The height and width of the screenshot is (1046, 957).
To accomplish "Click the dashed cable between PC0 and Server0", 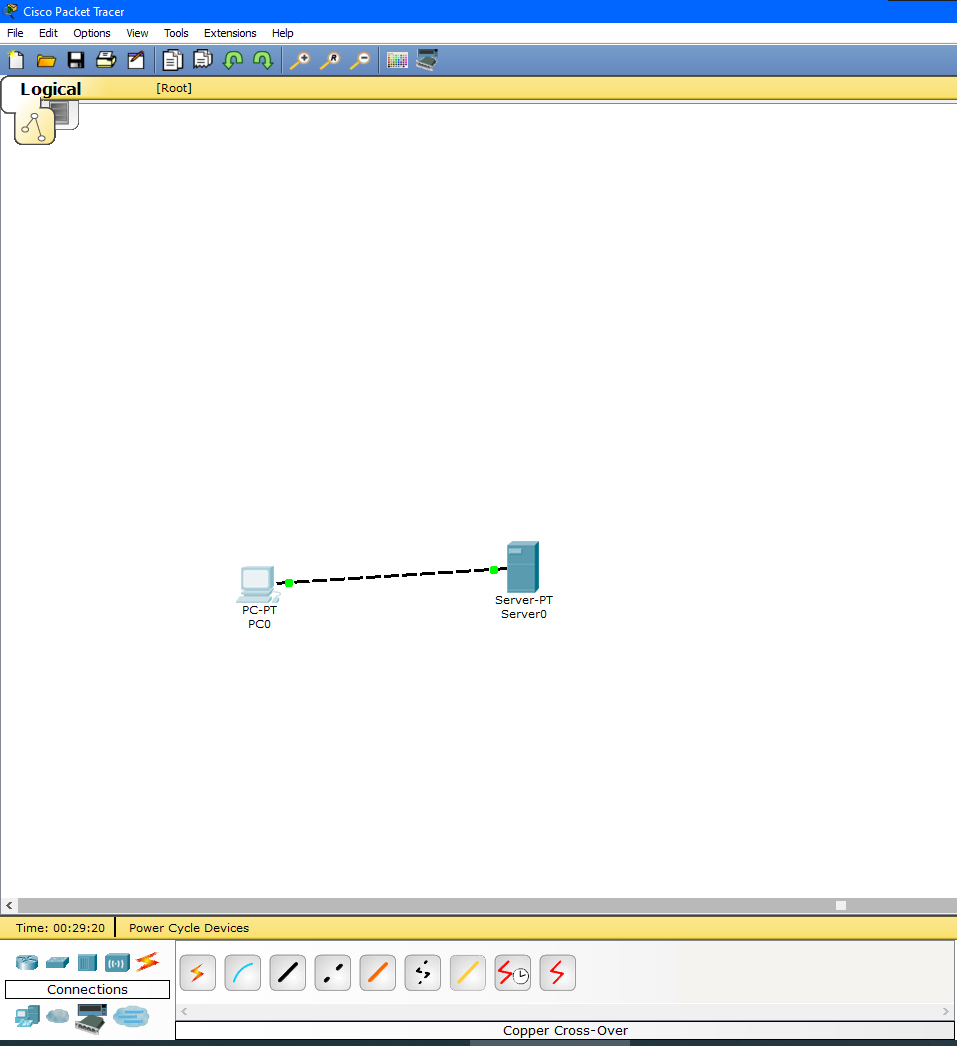I will pyautogui.click(x=391, y=576).
